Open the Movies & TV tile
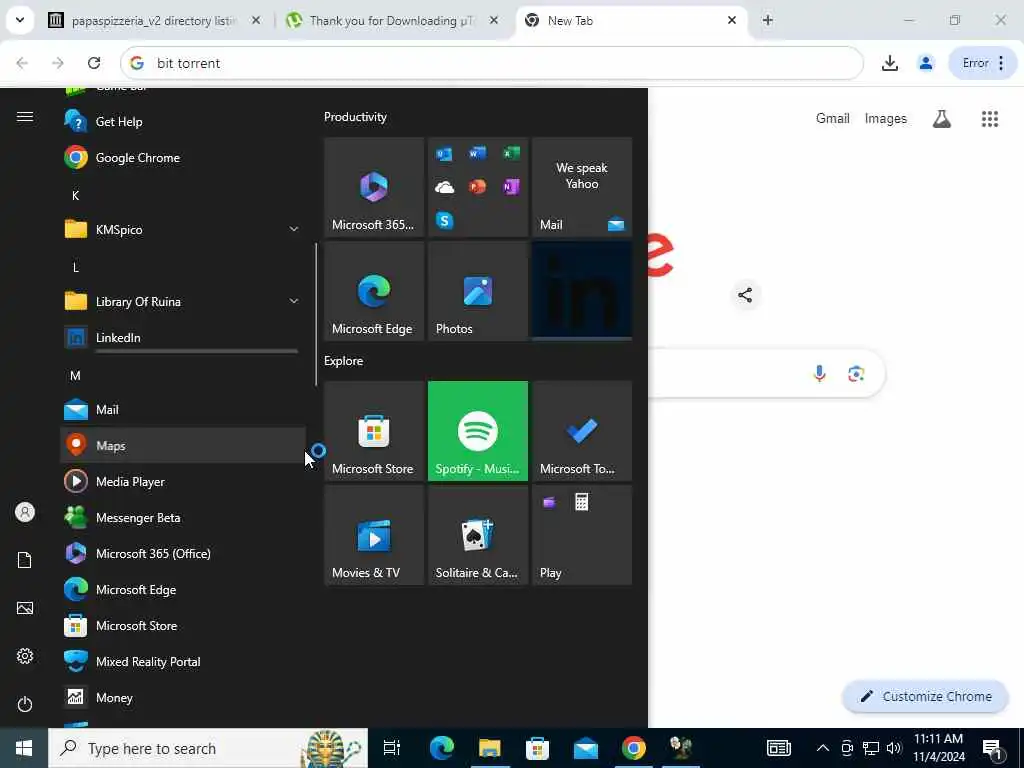This screenshot has height=768, width=1024. (374, 535)
